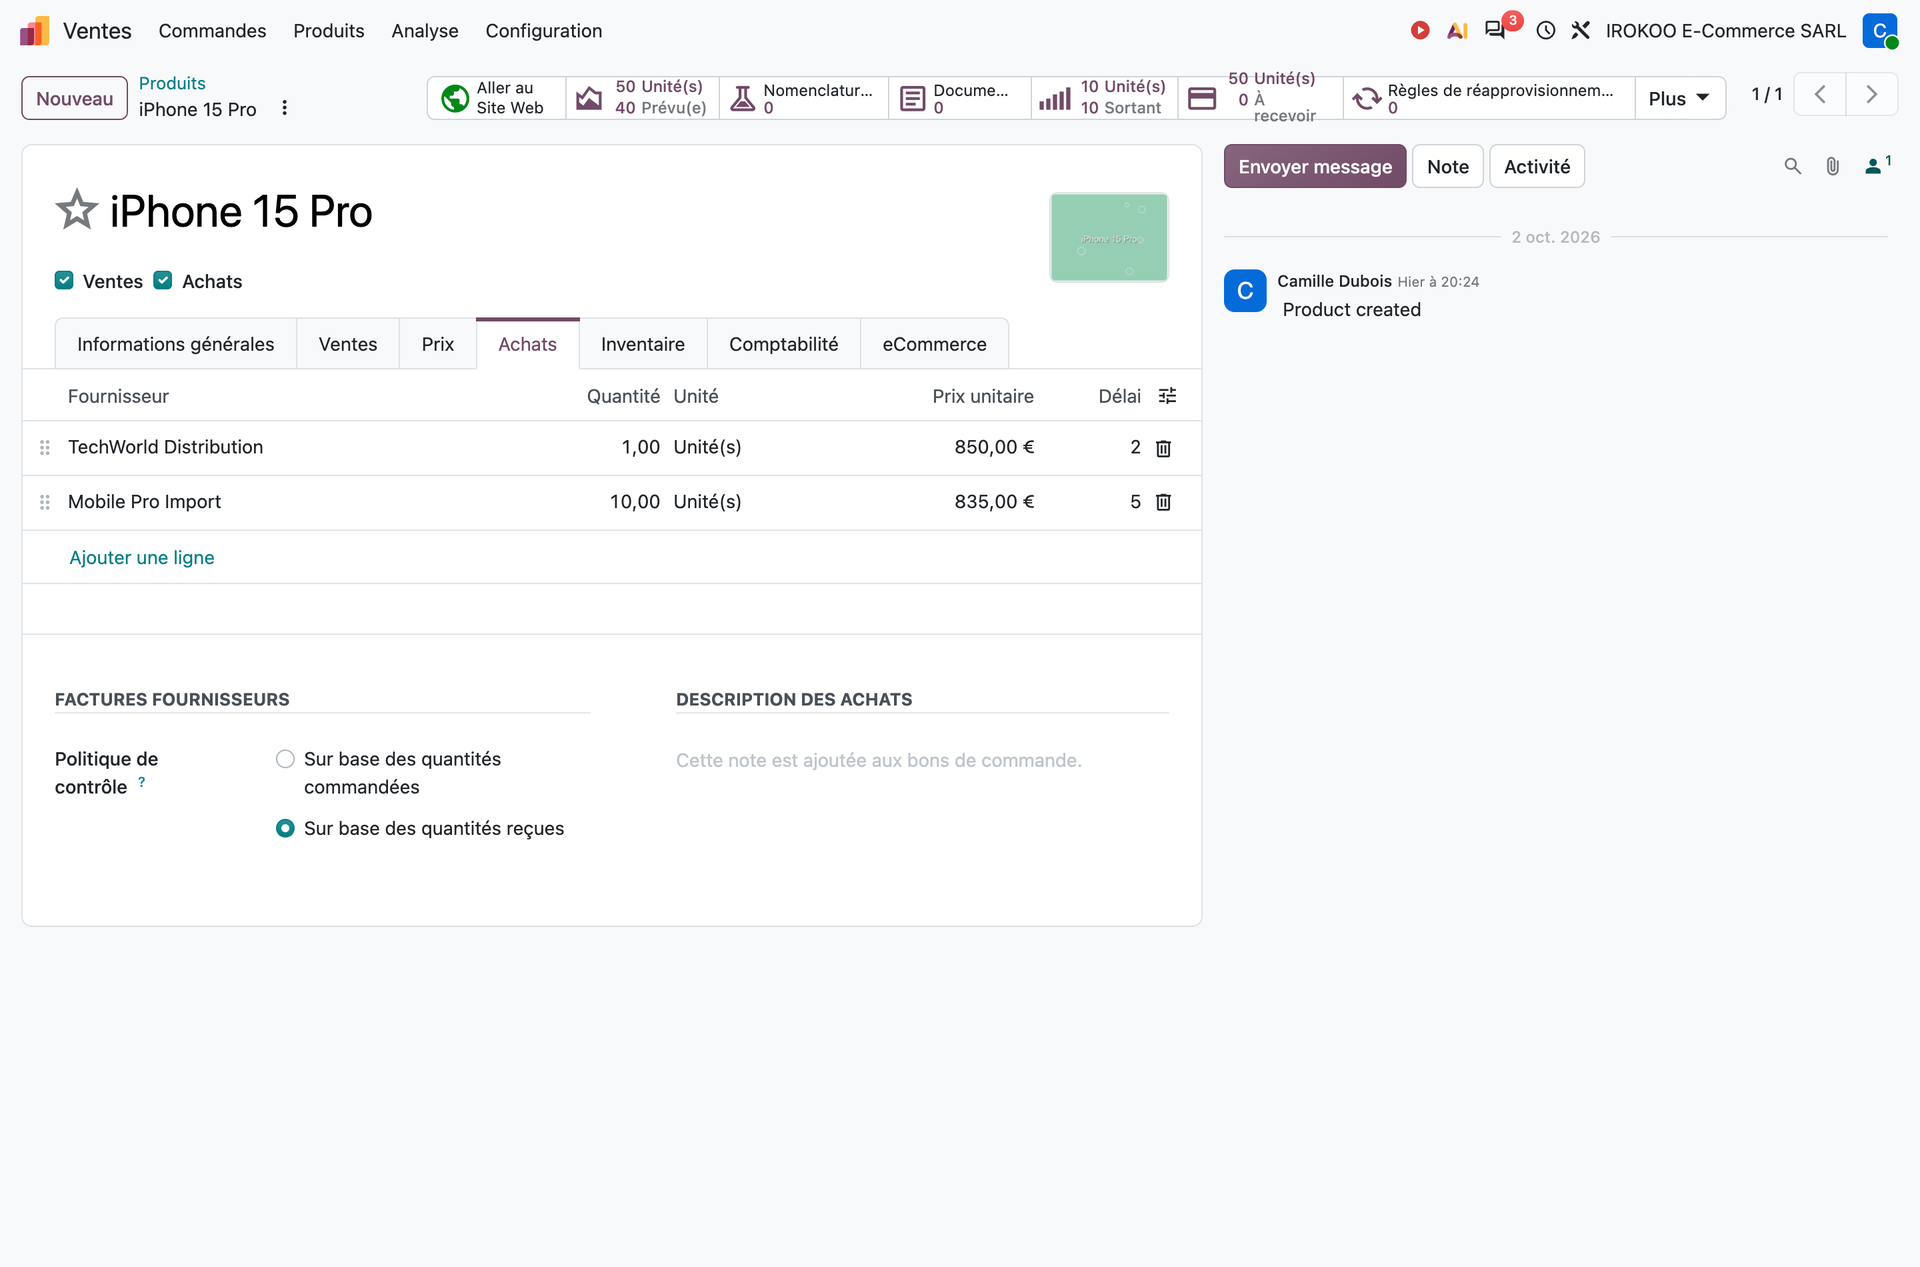The image size is (1920, 1267).
Task: Switch to Inventaire tab
Action: tap(643, 344)
